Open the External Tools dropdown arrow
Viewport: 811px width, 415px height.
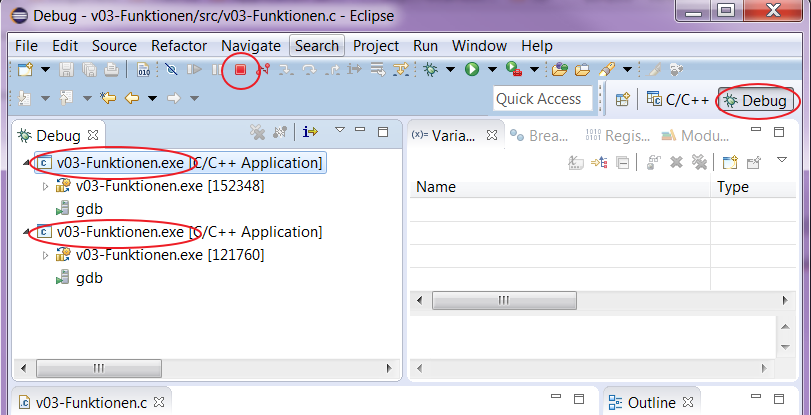534,69
